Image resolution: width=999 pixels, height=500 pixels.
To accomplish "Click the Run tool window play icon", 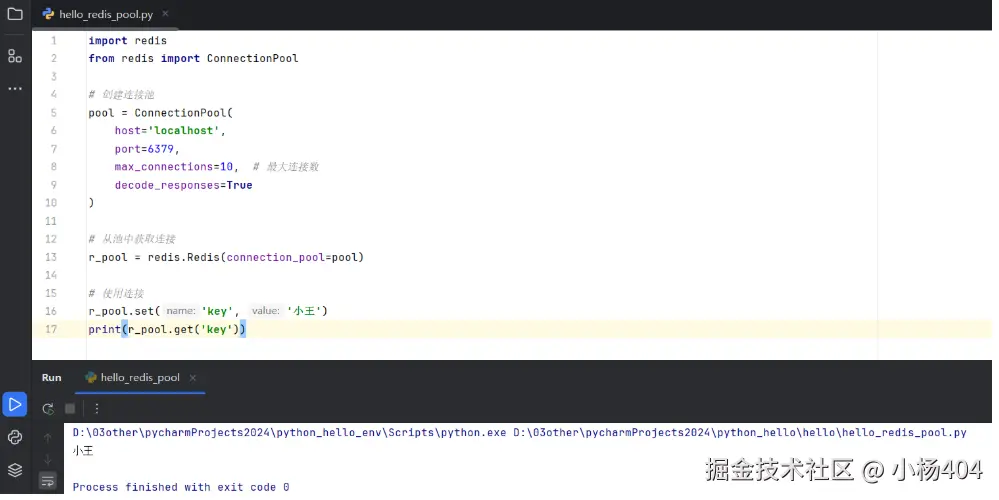I will click(x=15, y=404).
